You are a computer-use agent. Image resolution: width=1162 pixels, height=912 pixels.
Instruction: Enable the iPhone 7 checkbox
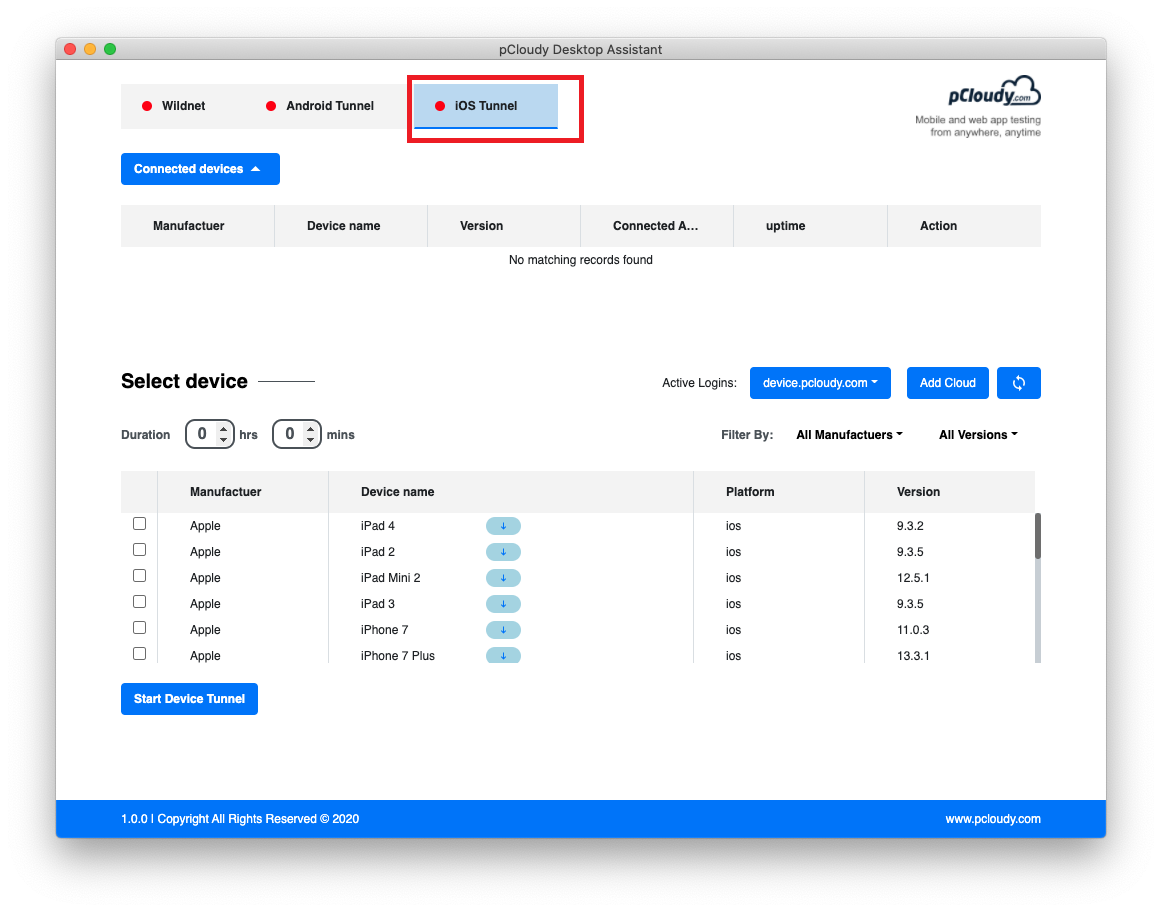pos(139,628)
